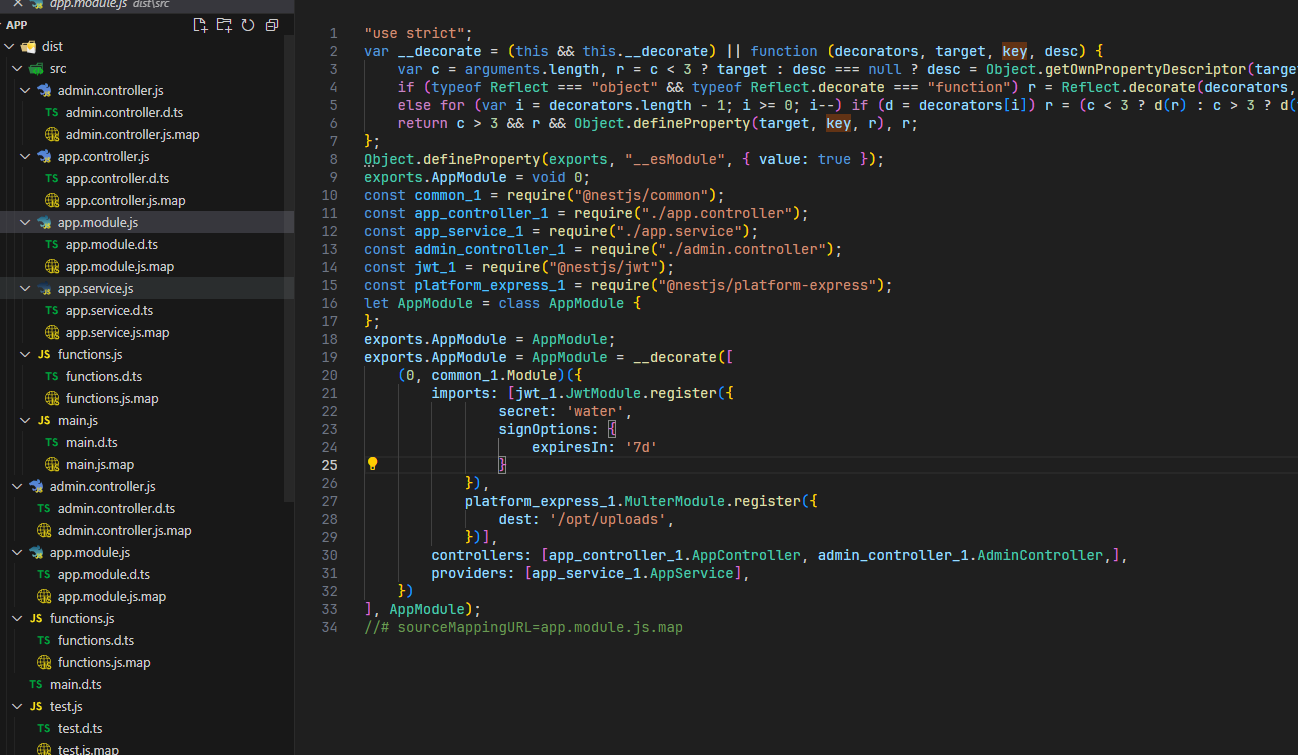Open the lightbulb code action on line 25
This screenshot has height=755, width=1298.
point(372,464)
